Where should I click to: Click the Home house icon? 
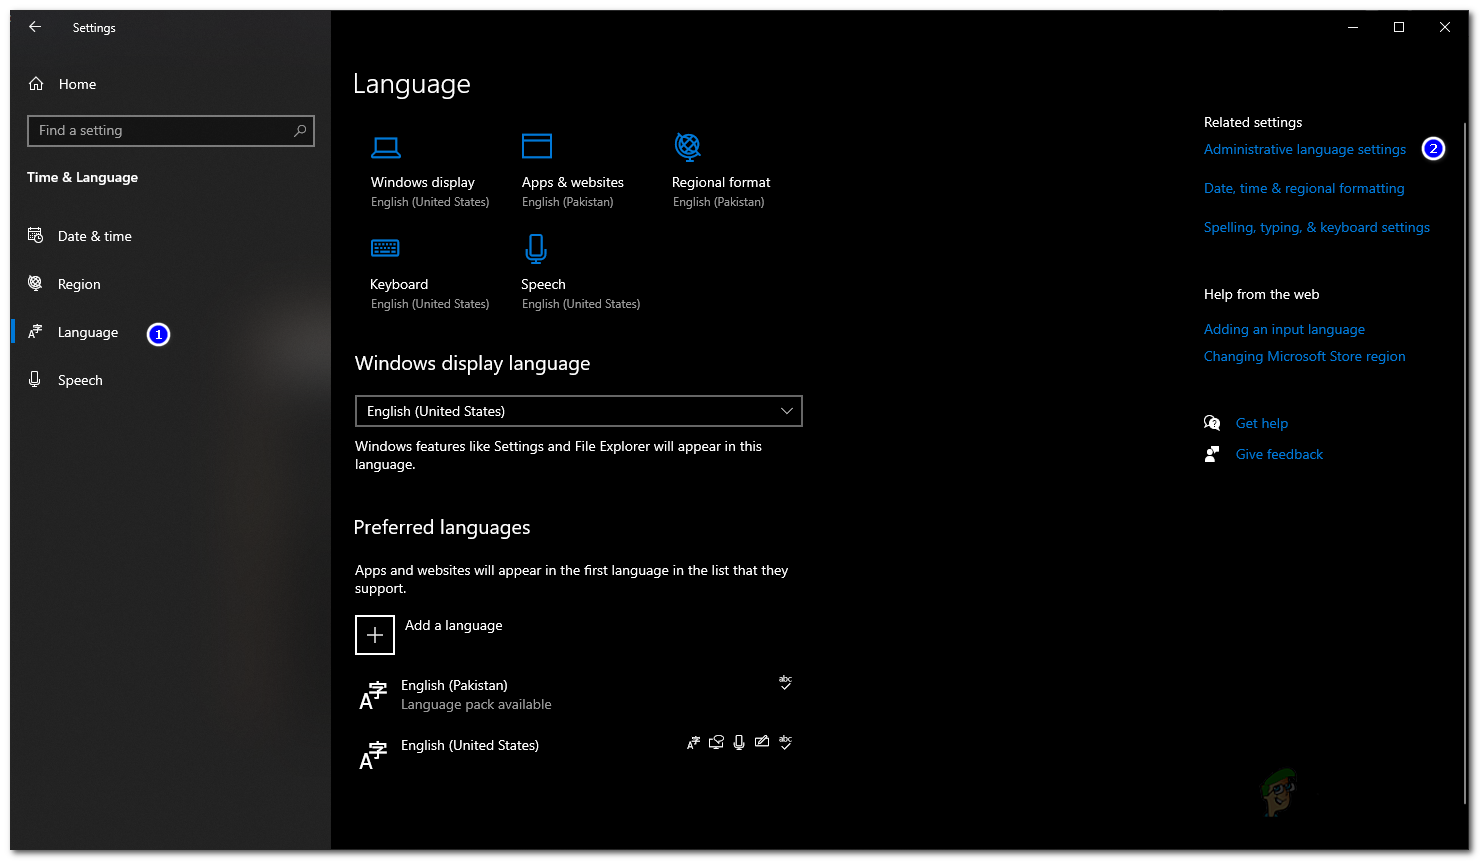[x=36, y=84]
